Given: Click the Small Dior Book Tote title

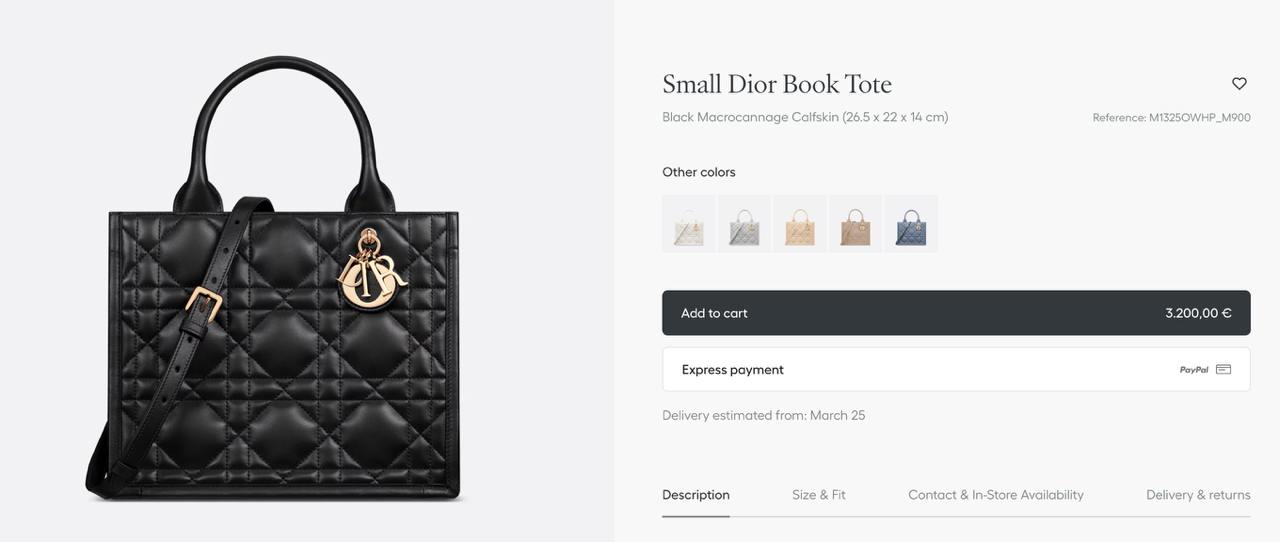Looking at the screenshot, I should point(777,84).
